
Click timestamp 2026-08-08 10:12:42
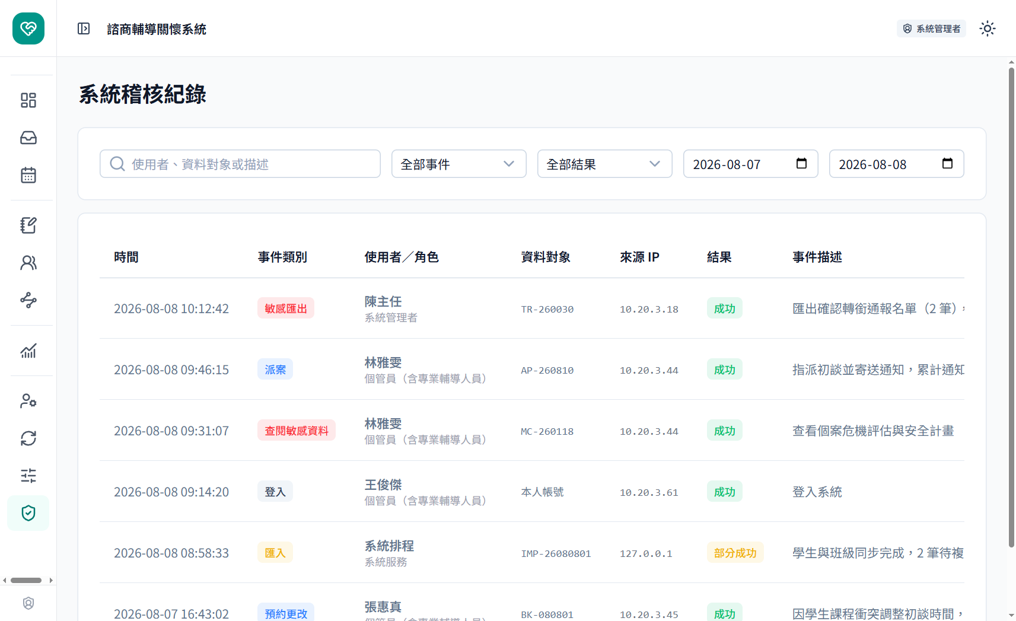(171, 309)
